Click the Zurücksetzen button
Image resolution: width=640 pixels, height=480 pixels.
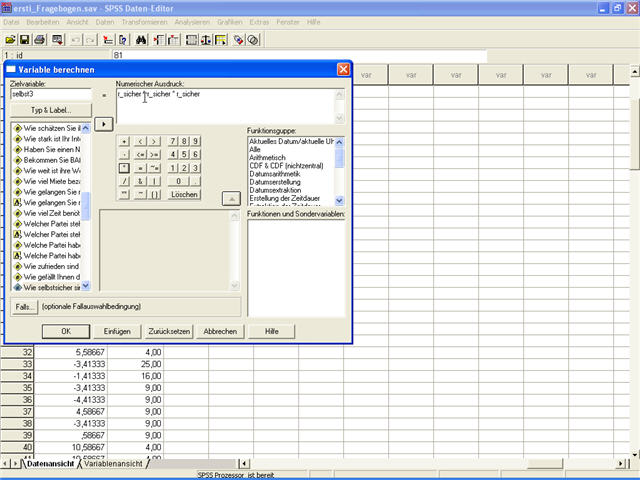(x=167, y=331)
